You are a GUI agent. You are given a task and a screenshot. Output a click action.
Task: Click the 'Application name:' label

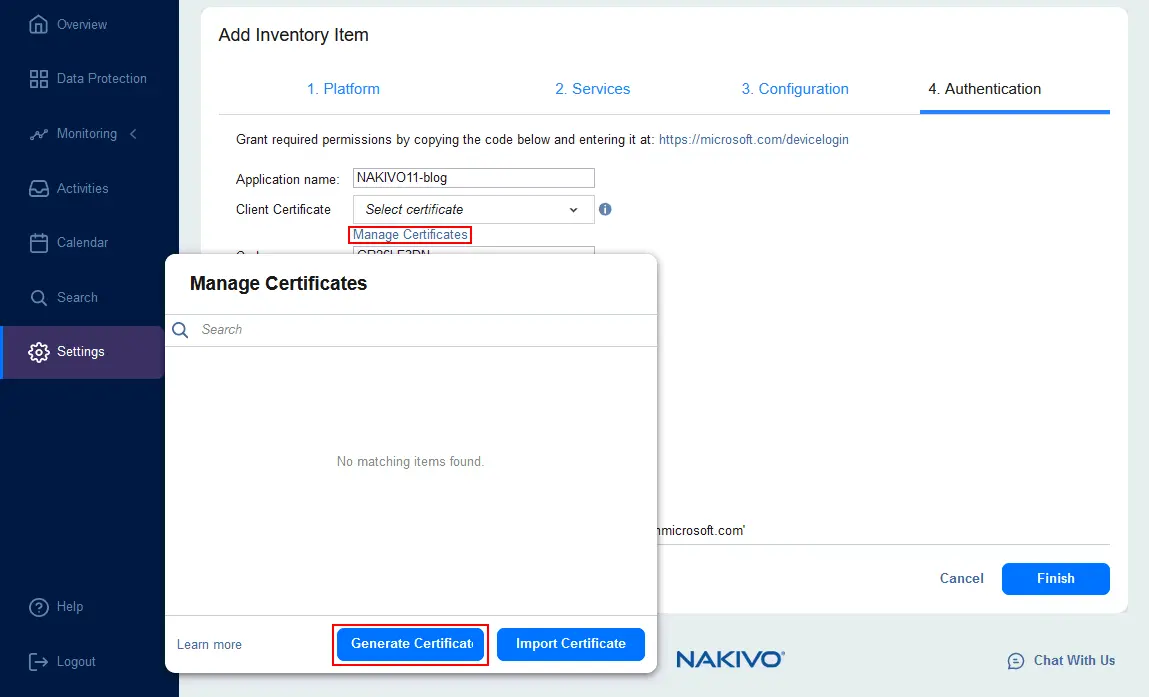[287, 180]
